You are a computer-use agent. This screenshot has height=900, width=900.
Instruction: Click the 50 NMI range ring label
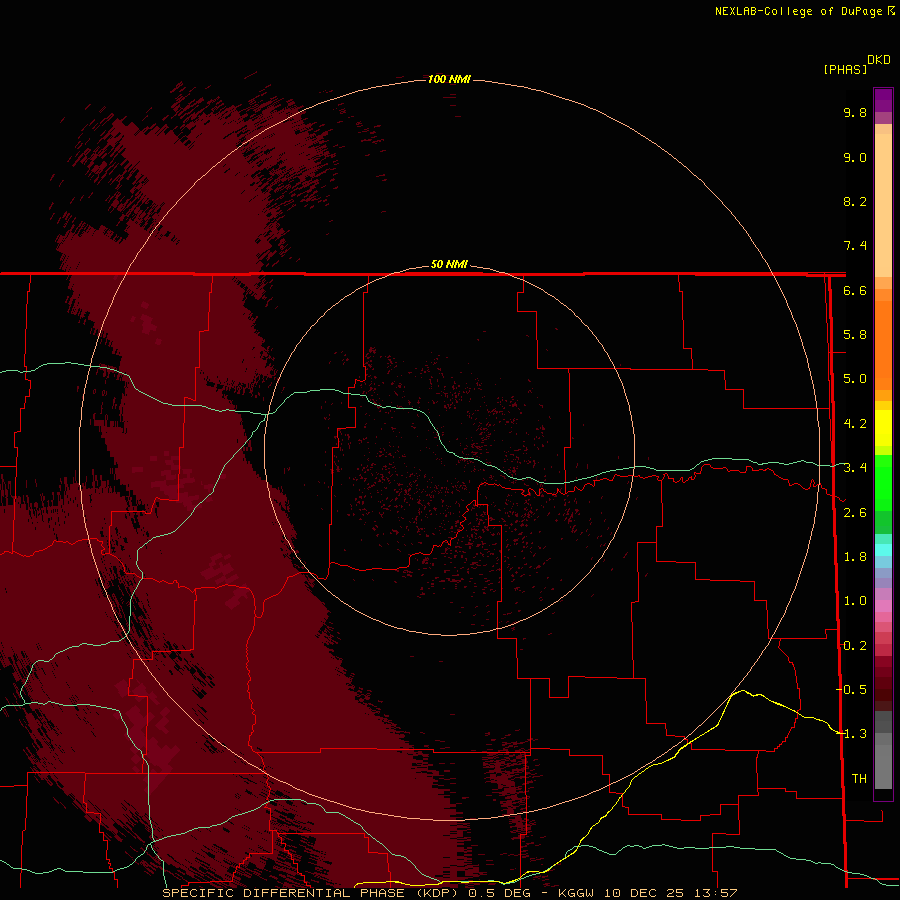(x=449, y=264)
